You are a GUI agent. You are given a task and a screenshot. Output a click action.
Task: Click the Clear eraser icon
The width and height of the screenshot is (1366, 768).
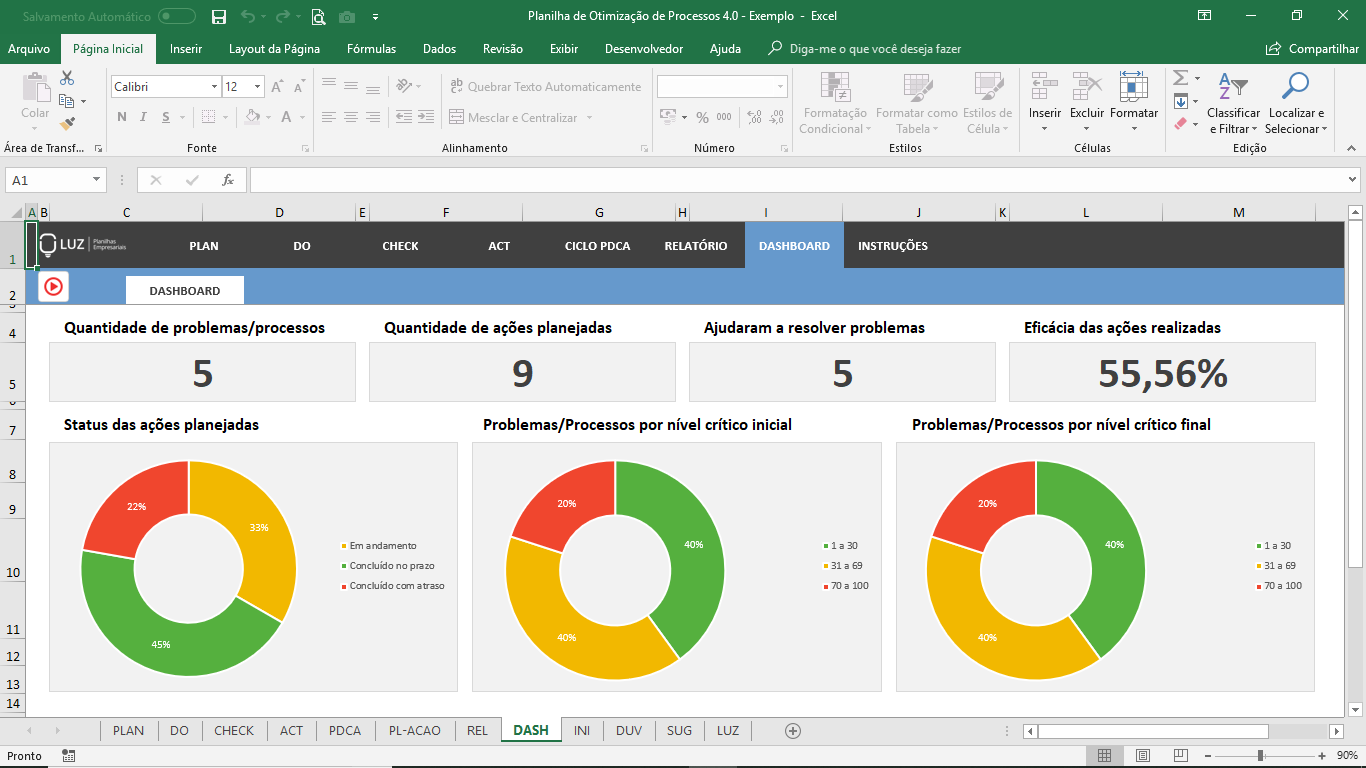click(1180, 124)
